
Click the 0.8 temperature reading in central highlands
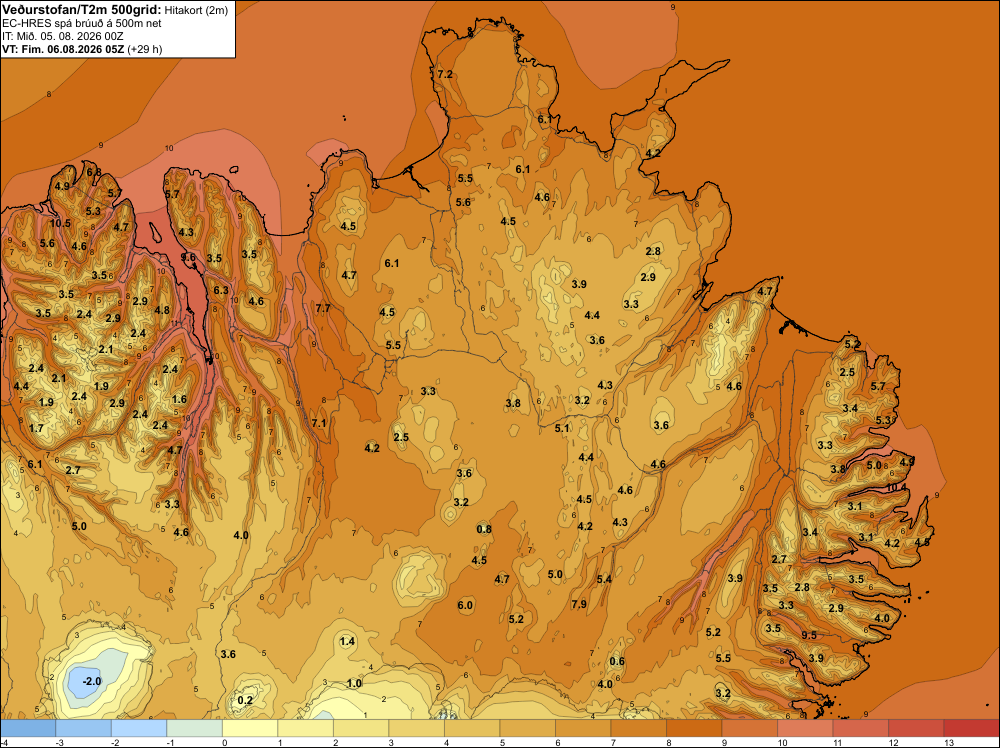484,529
